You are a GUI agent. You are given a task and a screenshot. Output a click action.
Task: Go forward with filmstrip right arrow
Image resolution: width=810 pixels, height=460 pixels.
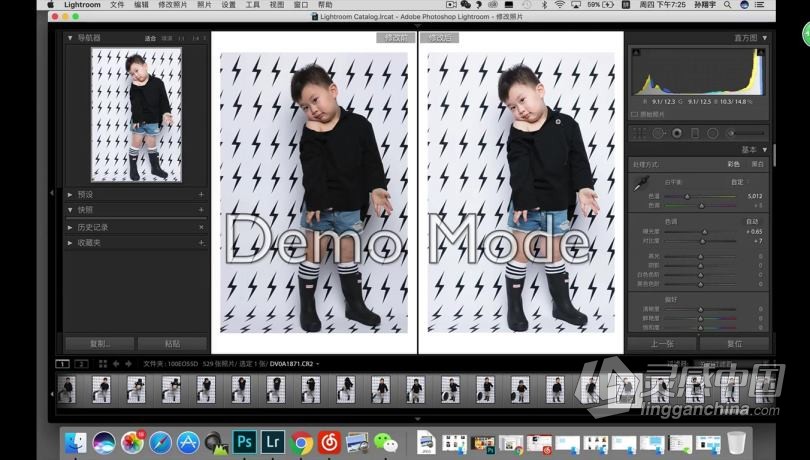(x=128, y=364)
